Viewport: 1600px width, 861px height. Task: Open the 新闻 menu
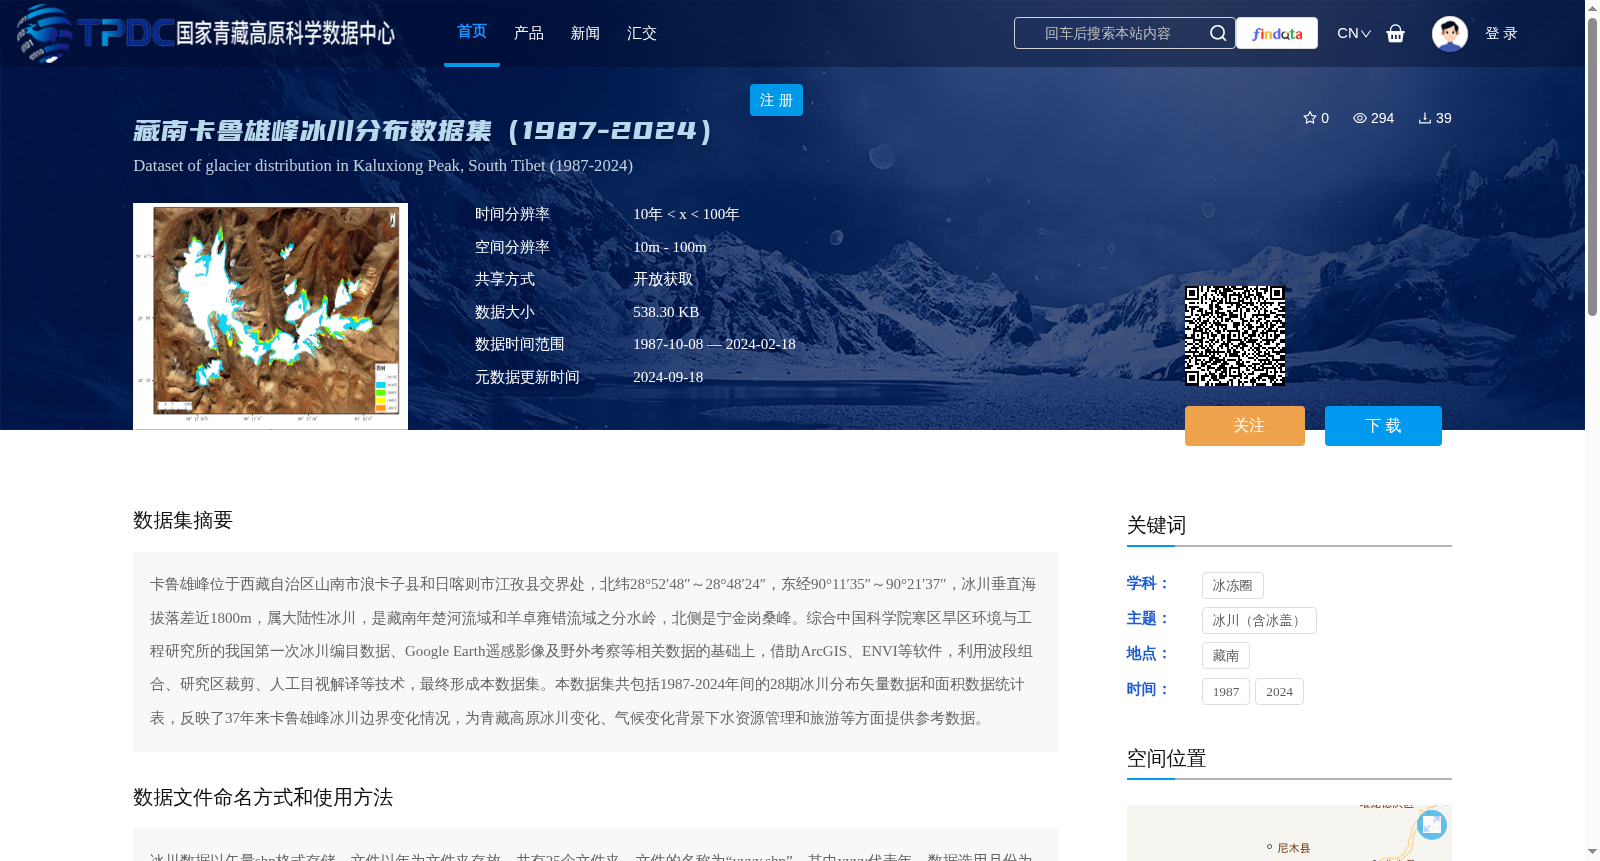tap(585, 33)
